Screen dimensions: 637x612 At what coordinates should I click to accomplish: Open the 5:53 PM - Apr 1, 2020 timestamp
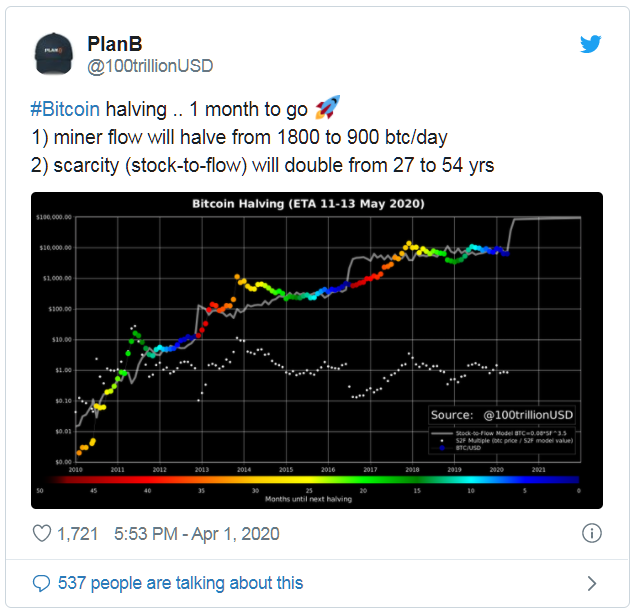coord(197,534)
